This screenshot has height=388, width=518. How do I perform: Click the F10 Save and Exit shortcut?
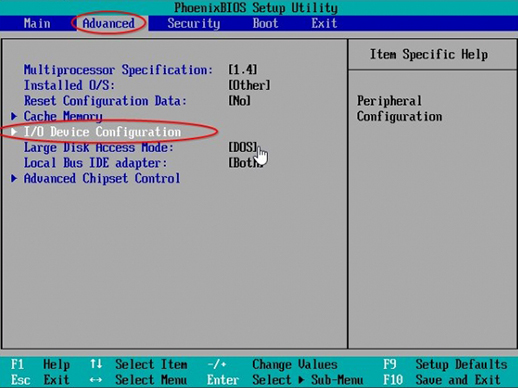(x=442, y=380)
